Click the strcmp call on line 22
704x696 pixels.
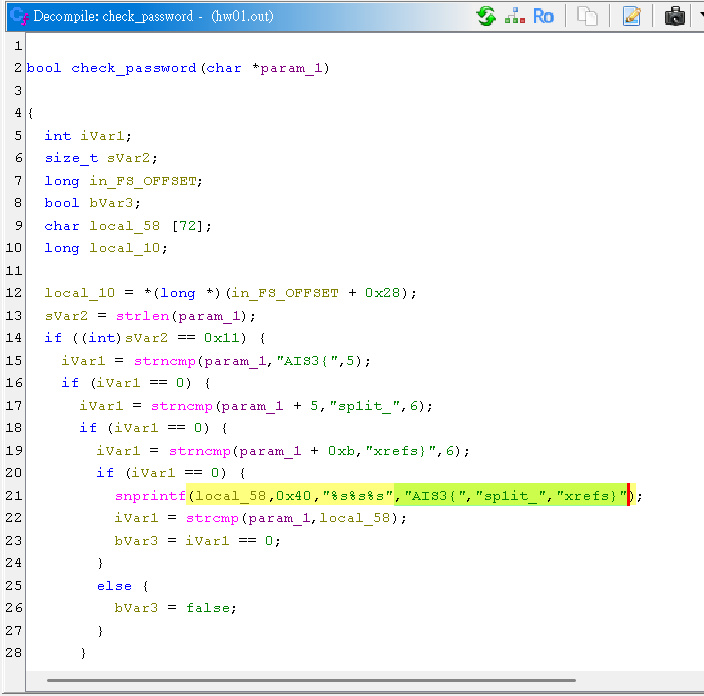pyautogui.click(x=212, y=518)
